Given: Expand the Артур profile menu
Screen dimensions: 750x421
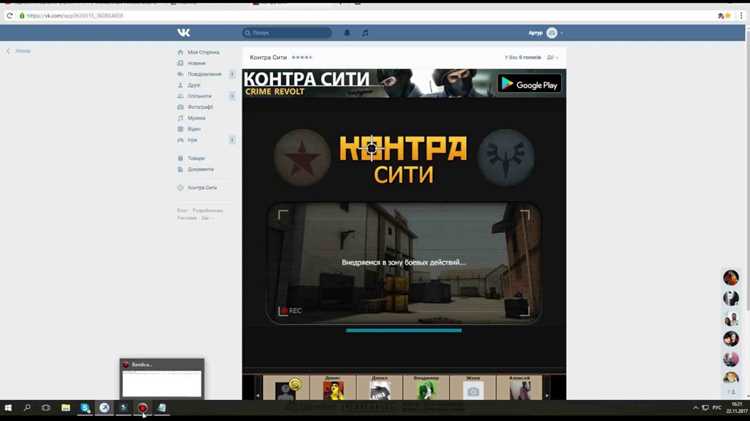Looking at the screenshot, I should (545, 33).
